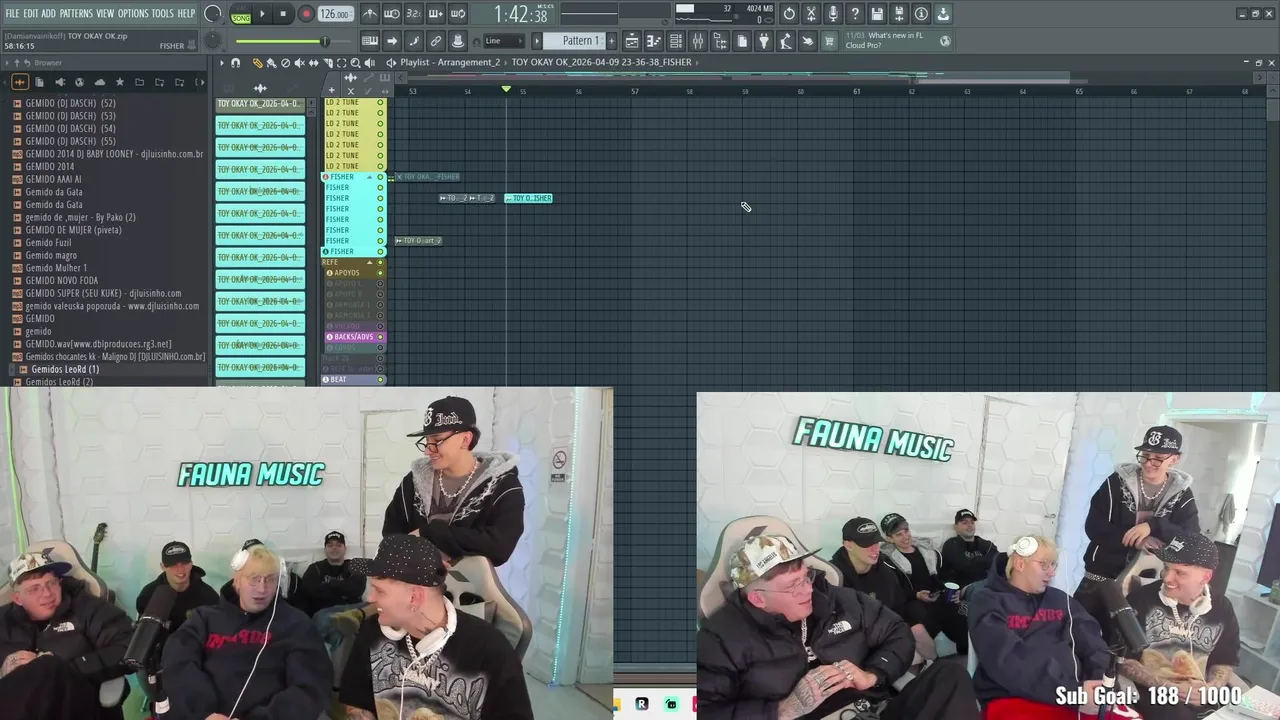Mute the BEAT track

click(380, 380)
